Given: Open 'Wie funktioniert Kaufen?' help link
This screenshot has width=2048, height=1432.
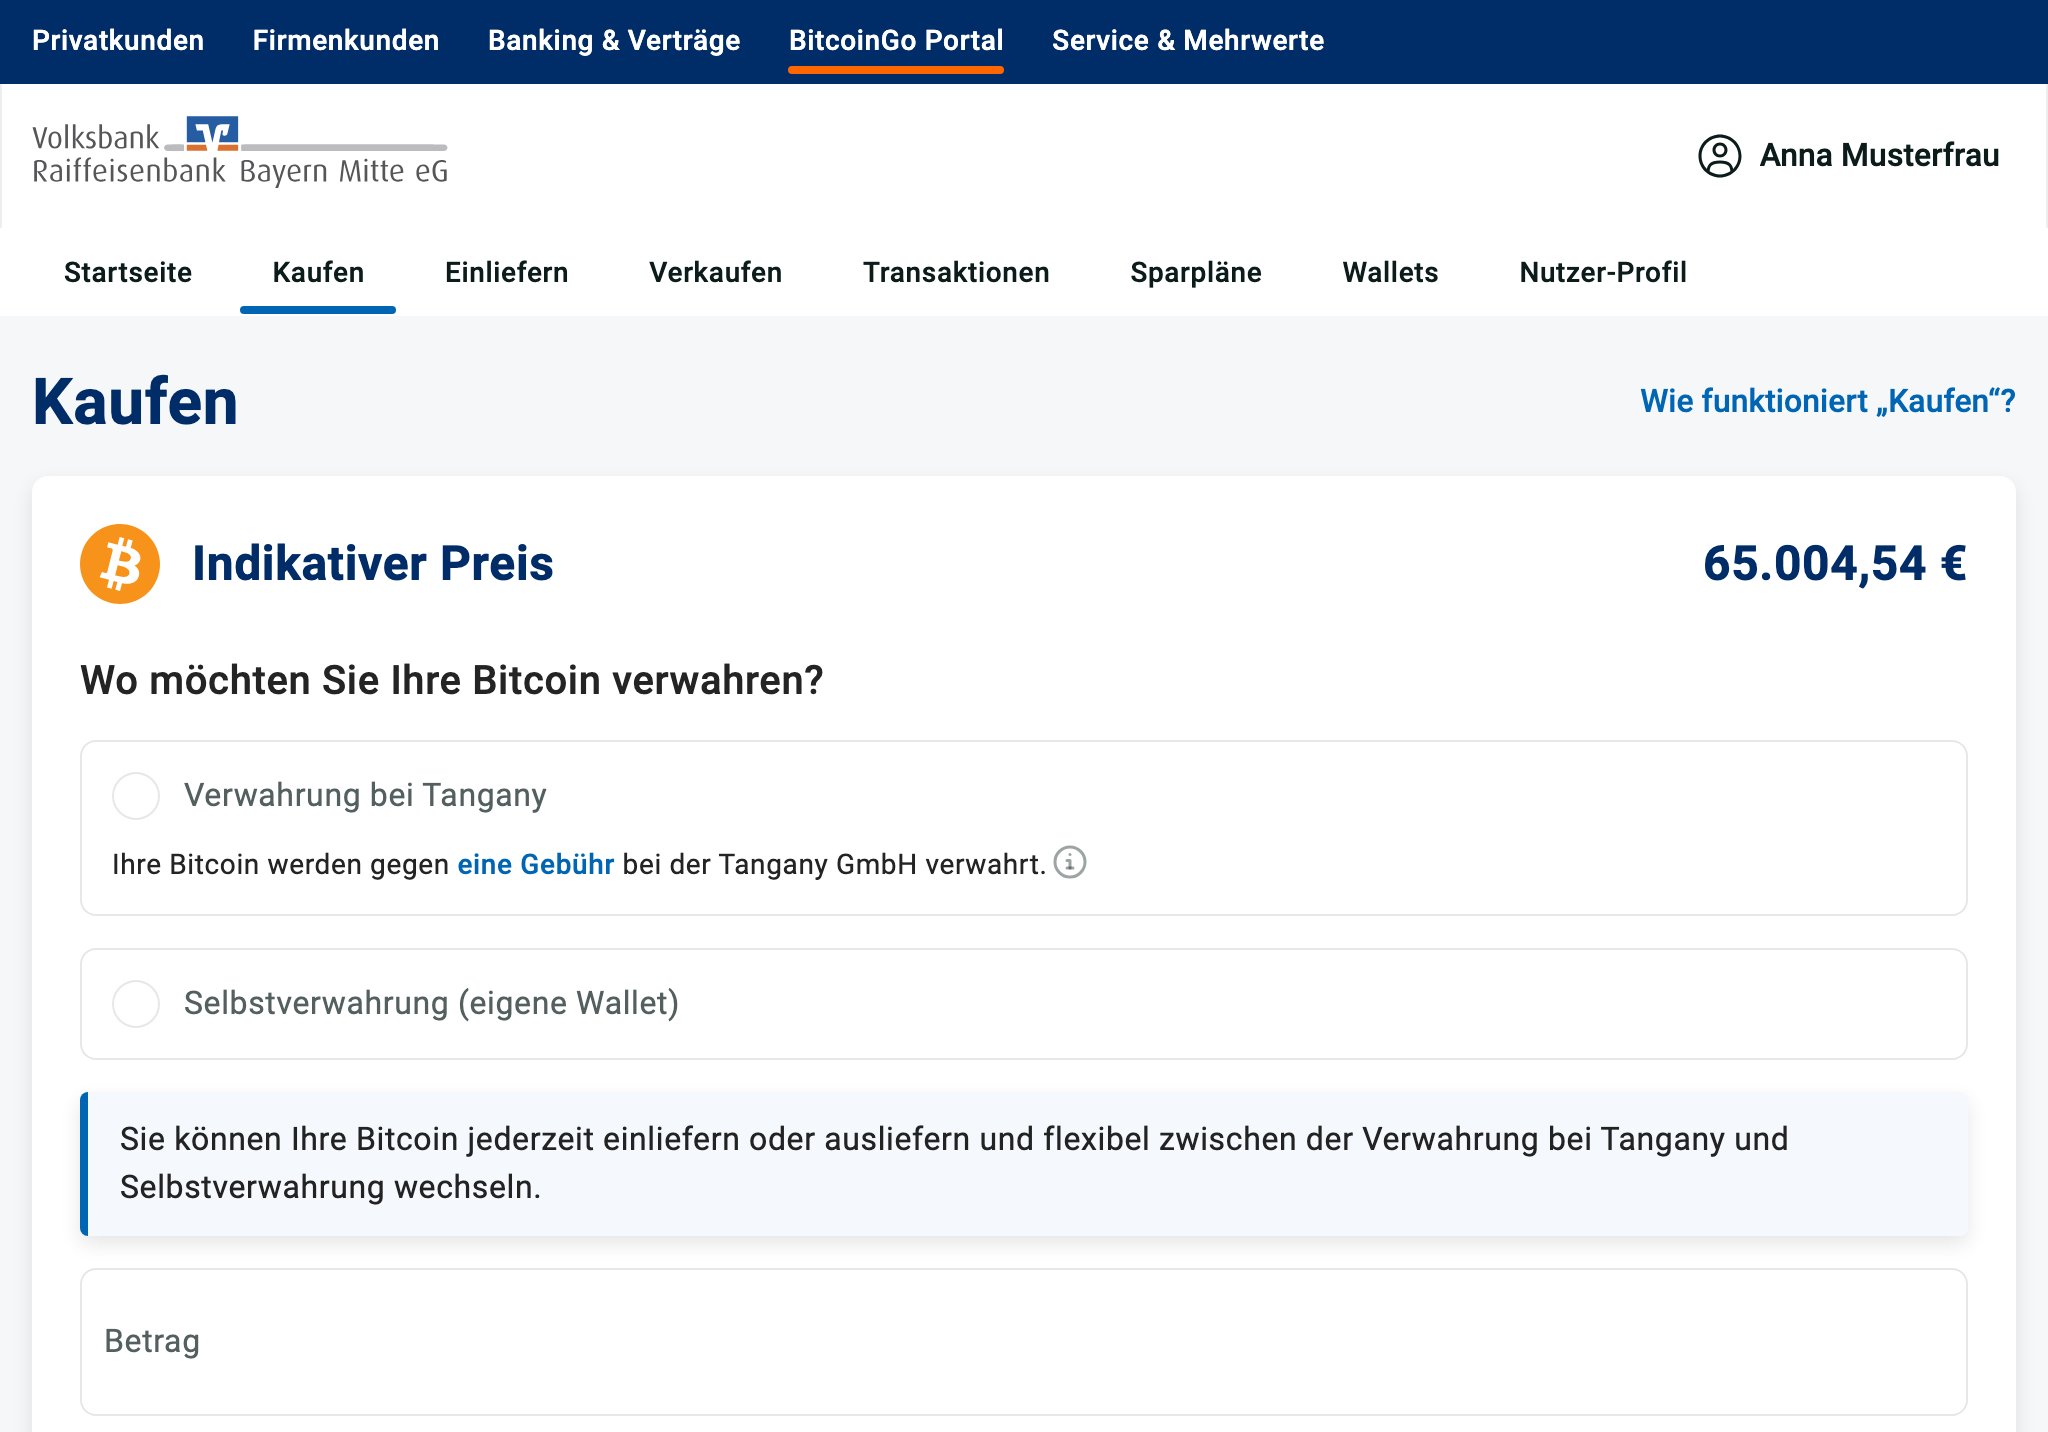Looking at the screenshot, I should (x=1827, y=401).
